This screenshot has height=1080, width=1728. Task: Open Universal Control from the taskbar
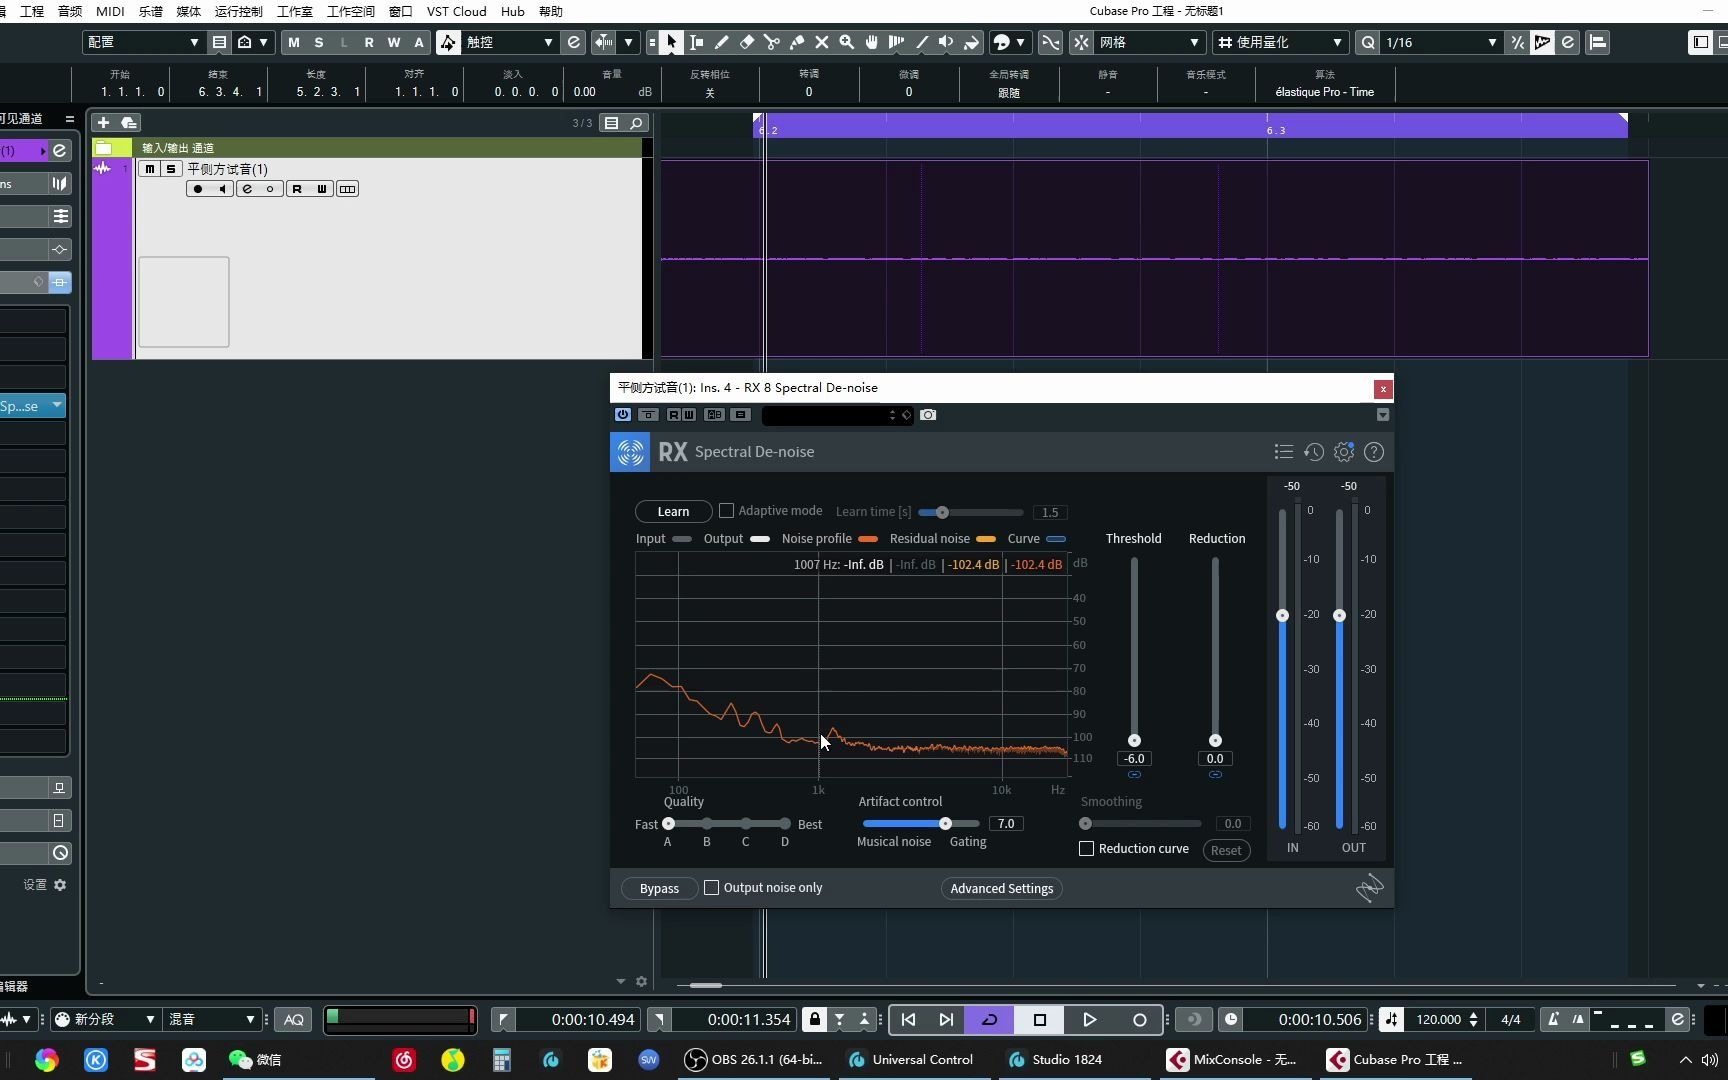(911, 1060)
